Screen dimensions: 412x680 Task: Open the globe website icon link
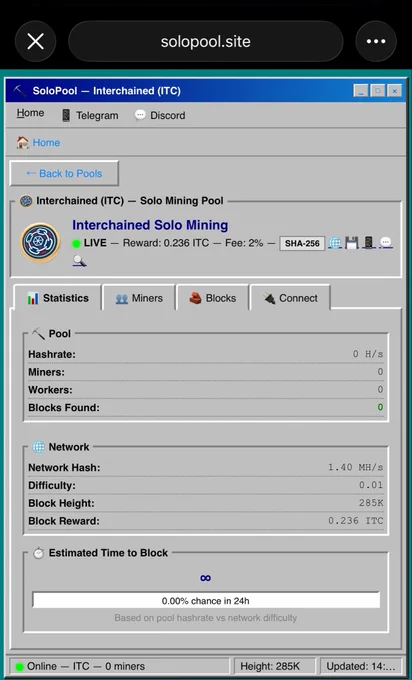pyautogui.click(x=334, y=242)
